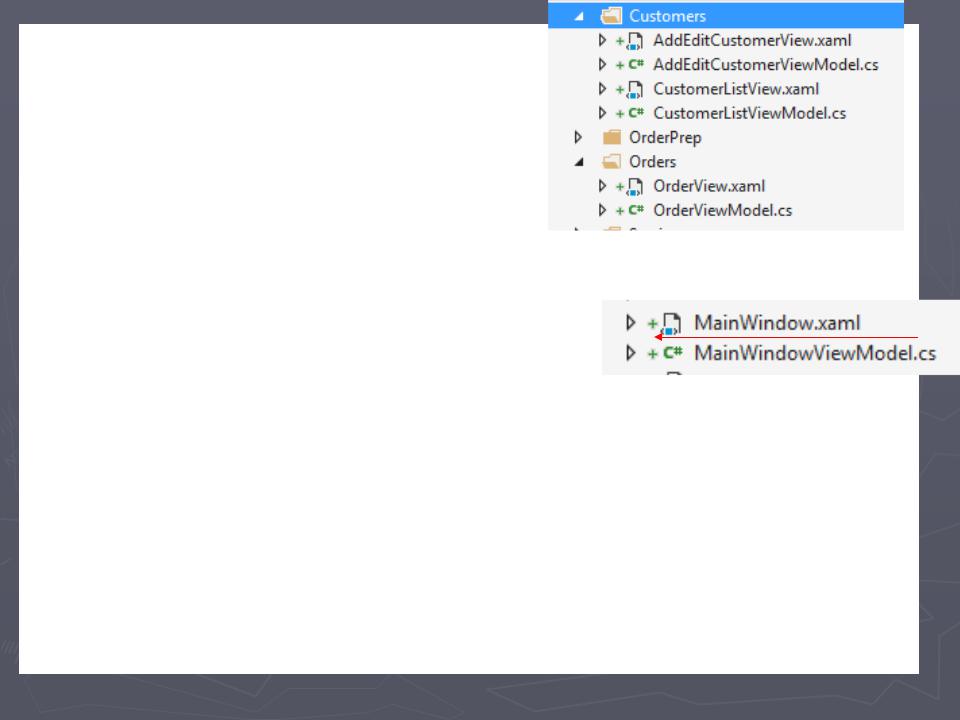Viewport: 960px width, 720px height.
Task: Expand the OrderPrep folder
Action: (578, 137)
